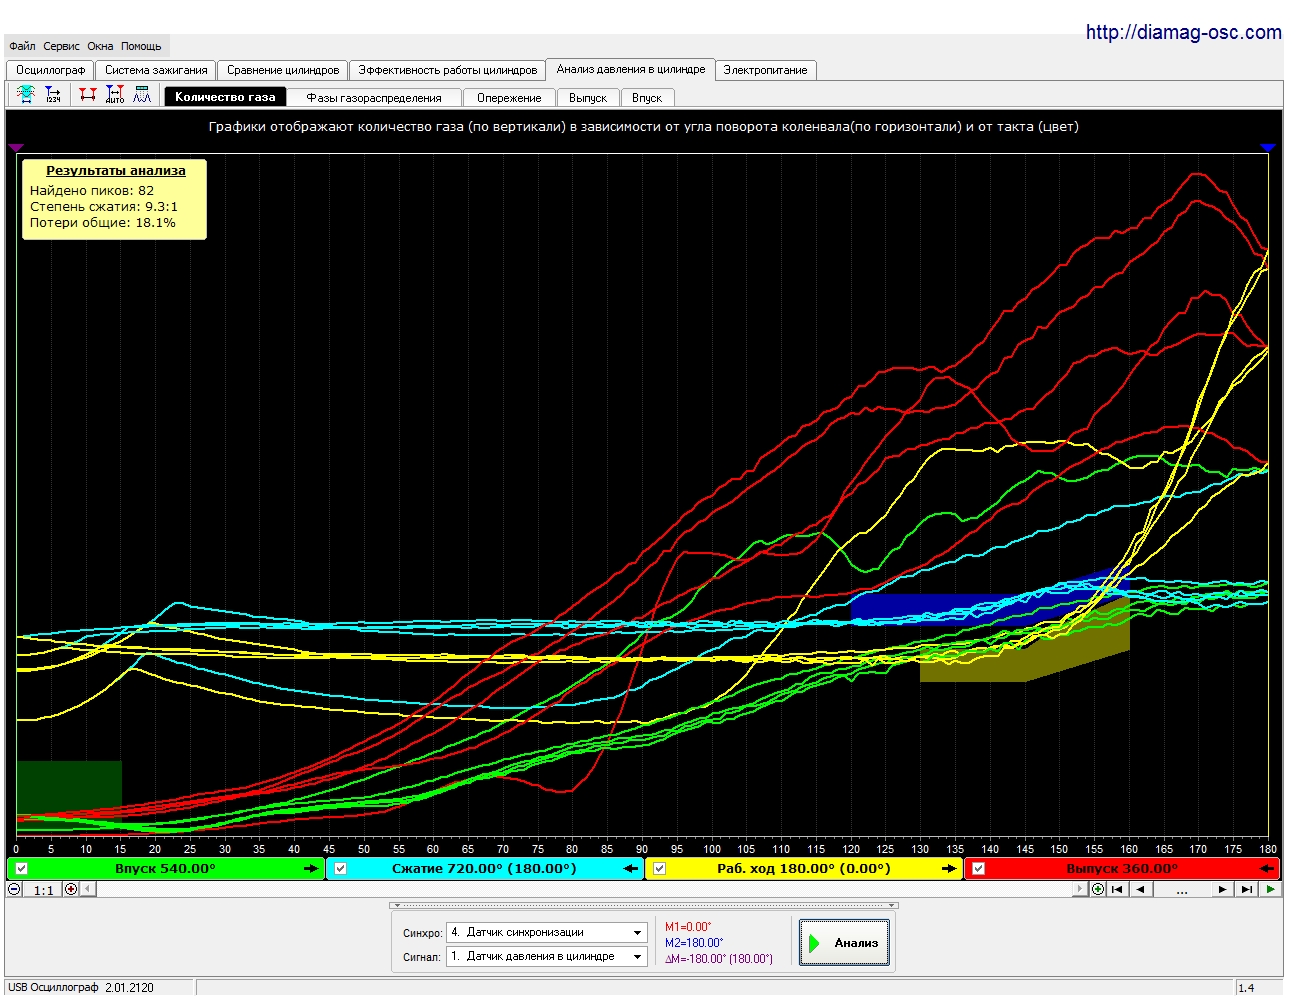Click the AUTO markers toolbar icon

point(115,94)
